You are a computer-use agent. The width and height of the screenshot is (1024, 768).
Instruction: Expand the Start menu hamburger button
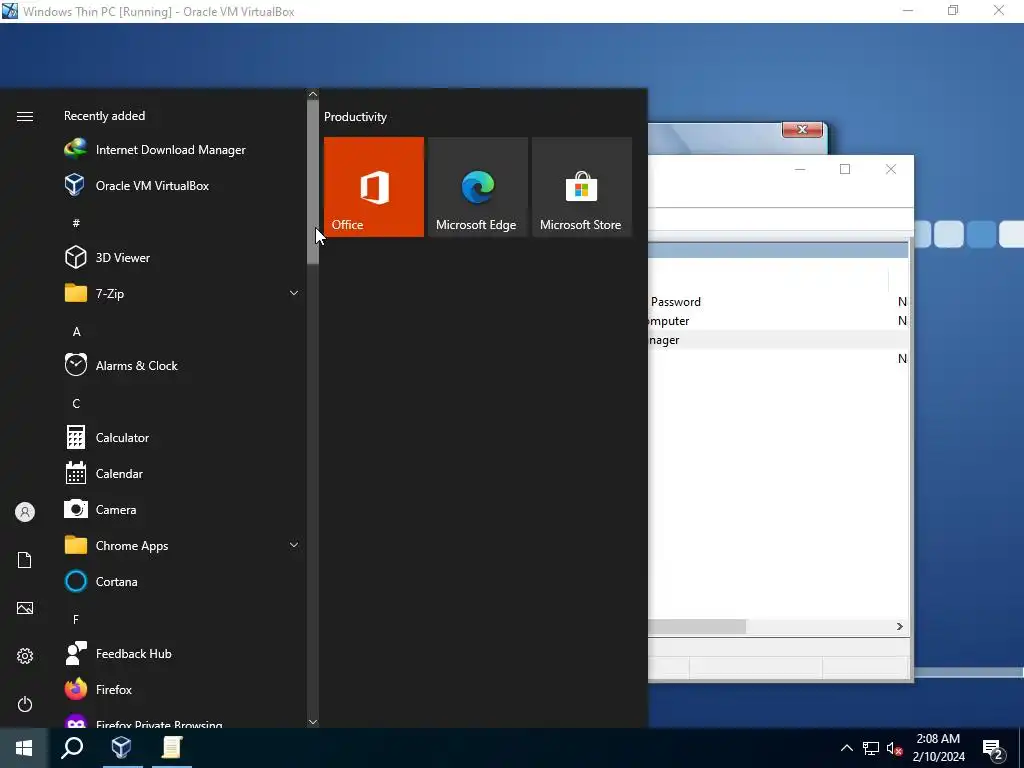(25, 116)
